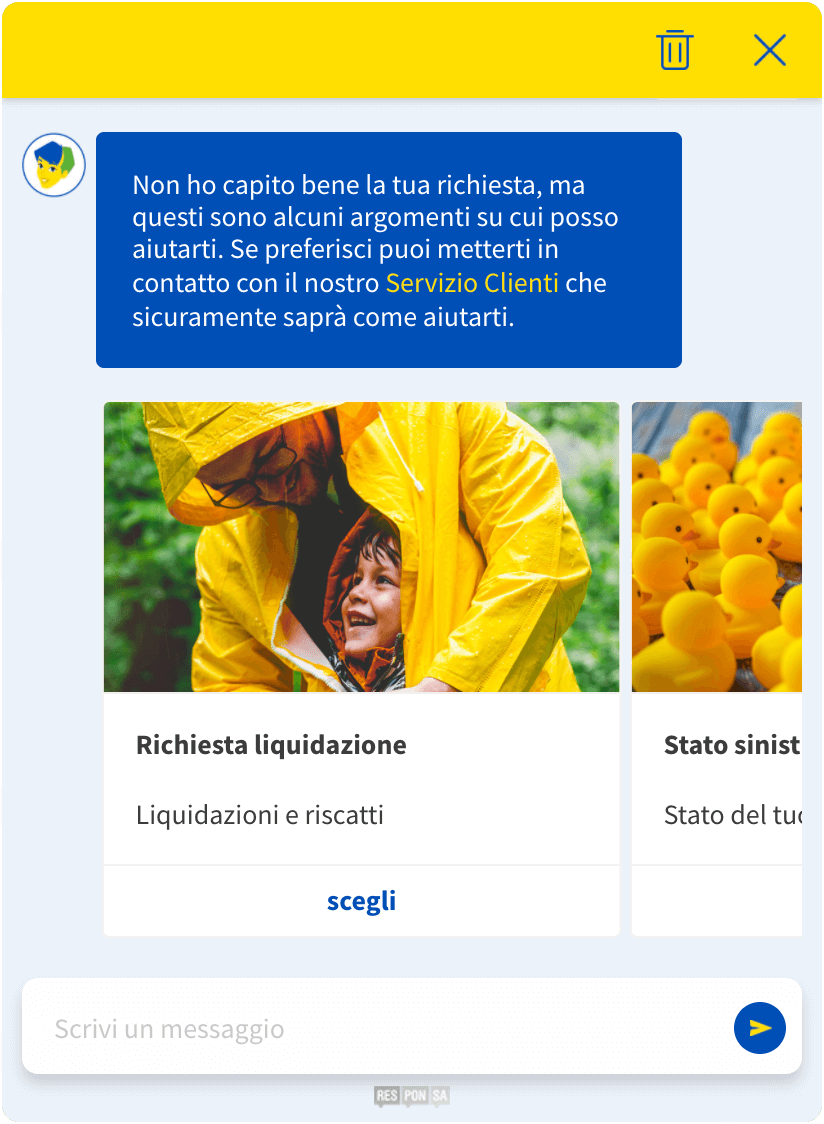The image size is (824, 1124).
Task: Click the choose area of second card
Action: click(716, 901)
